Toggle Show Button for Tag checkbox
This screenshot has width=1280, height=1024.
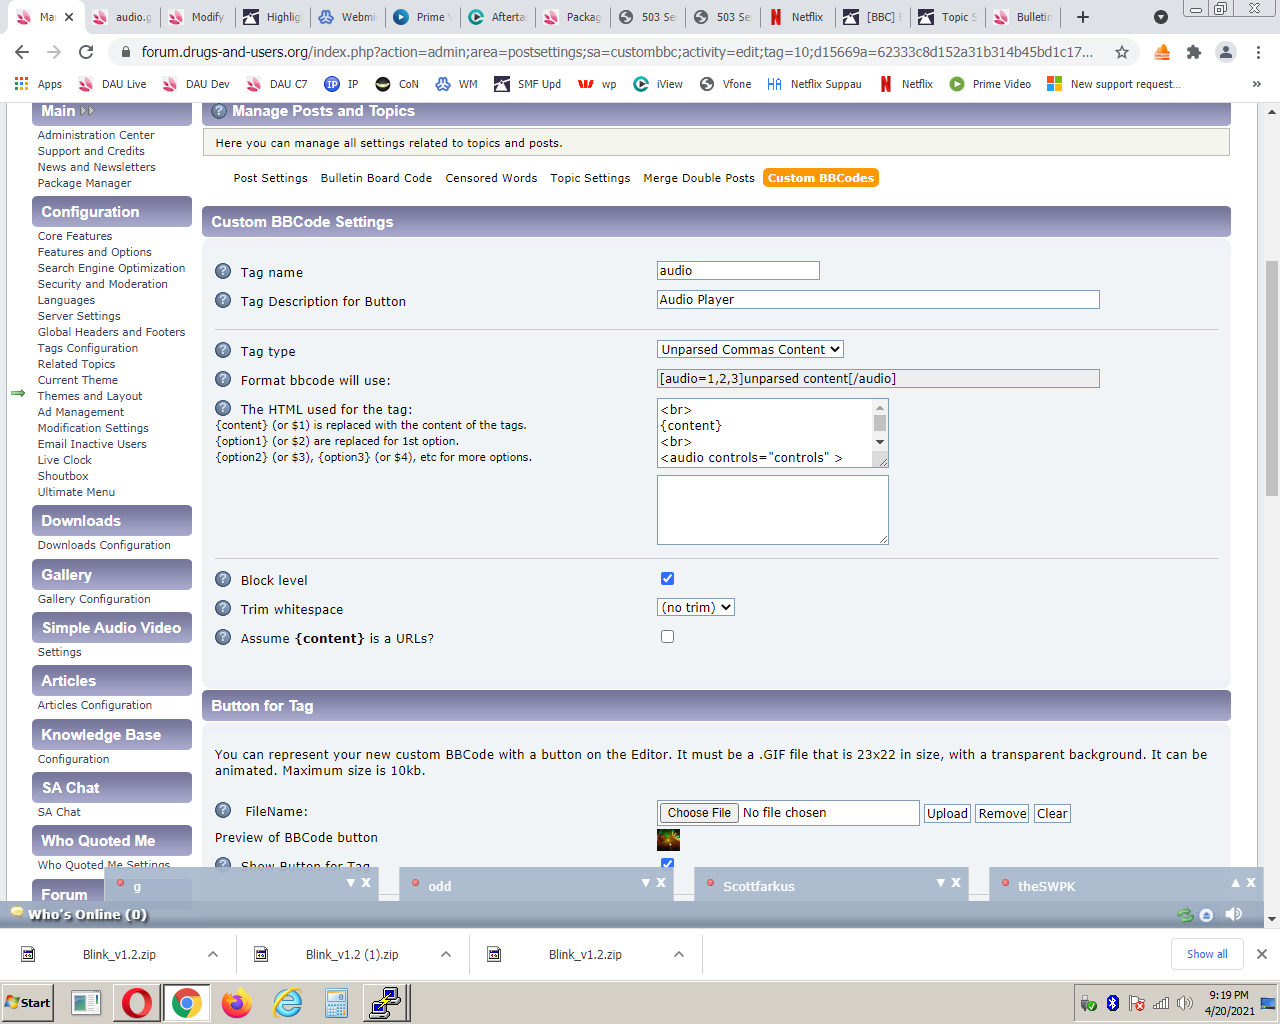[667, 863]
